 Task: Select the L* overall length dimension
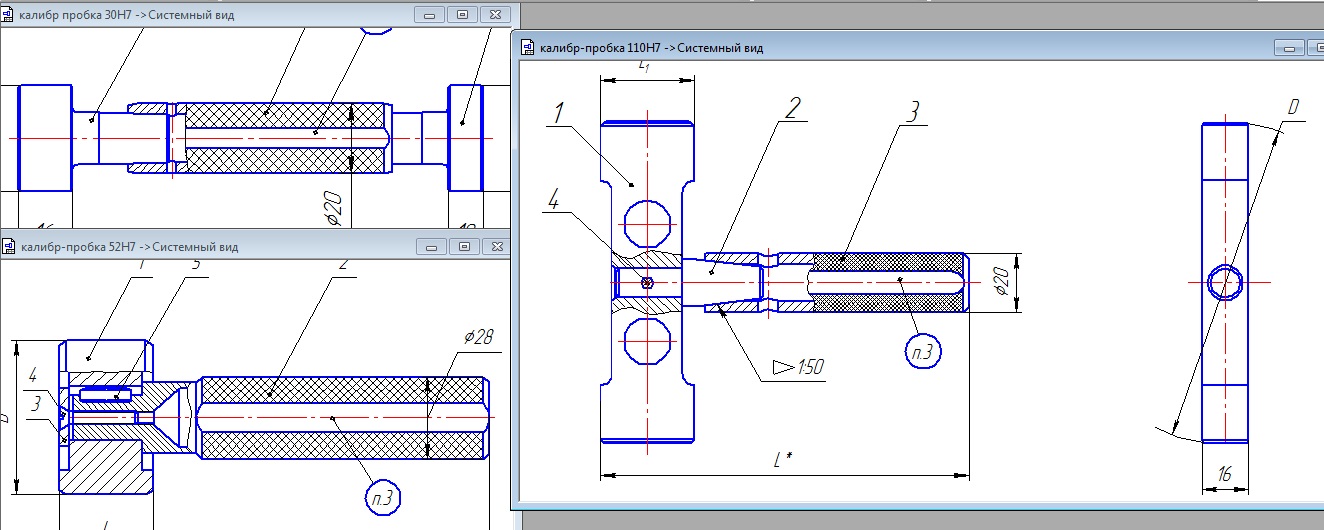point(783,459)
